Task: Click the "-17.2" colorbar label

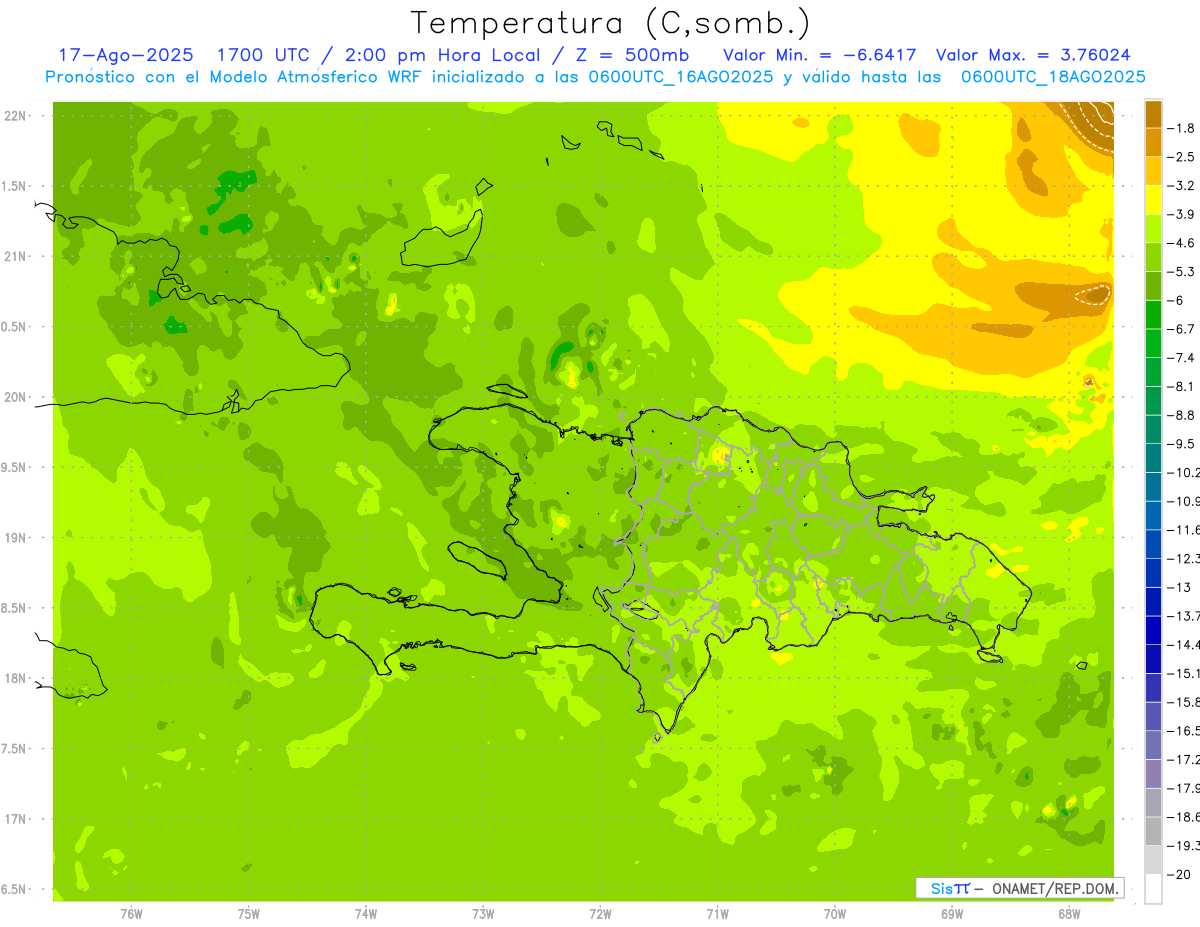Action: pyautogui.click(x=1185, y=759)
